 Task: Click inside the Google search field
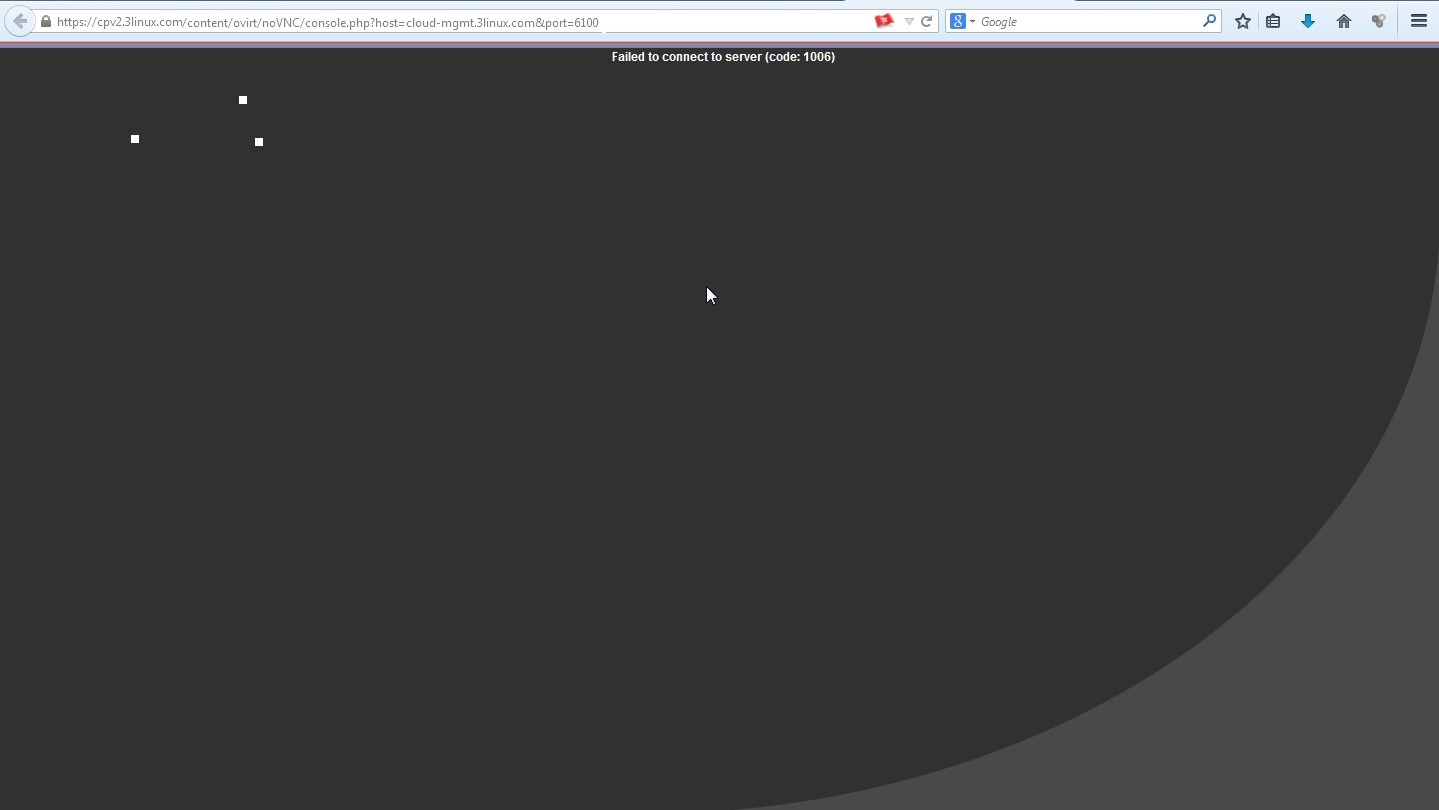pyautogui.click(x=1088, y=22)
